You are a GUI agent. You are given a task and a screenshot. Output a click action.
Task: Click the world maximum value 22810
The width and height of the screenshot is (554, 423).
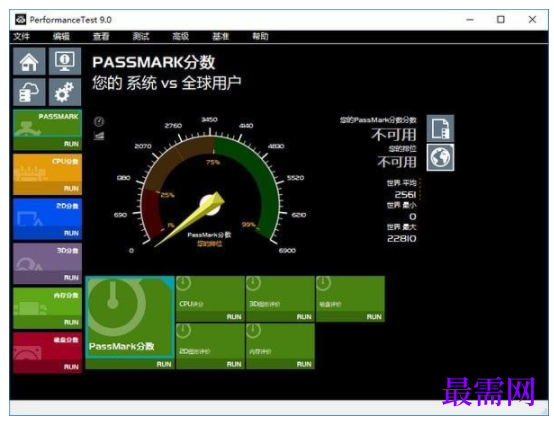click(x=402, y=239)
